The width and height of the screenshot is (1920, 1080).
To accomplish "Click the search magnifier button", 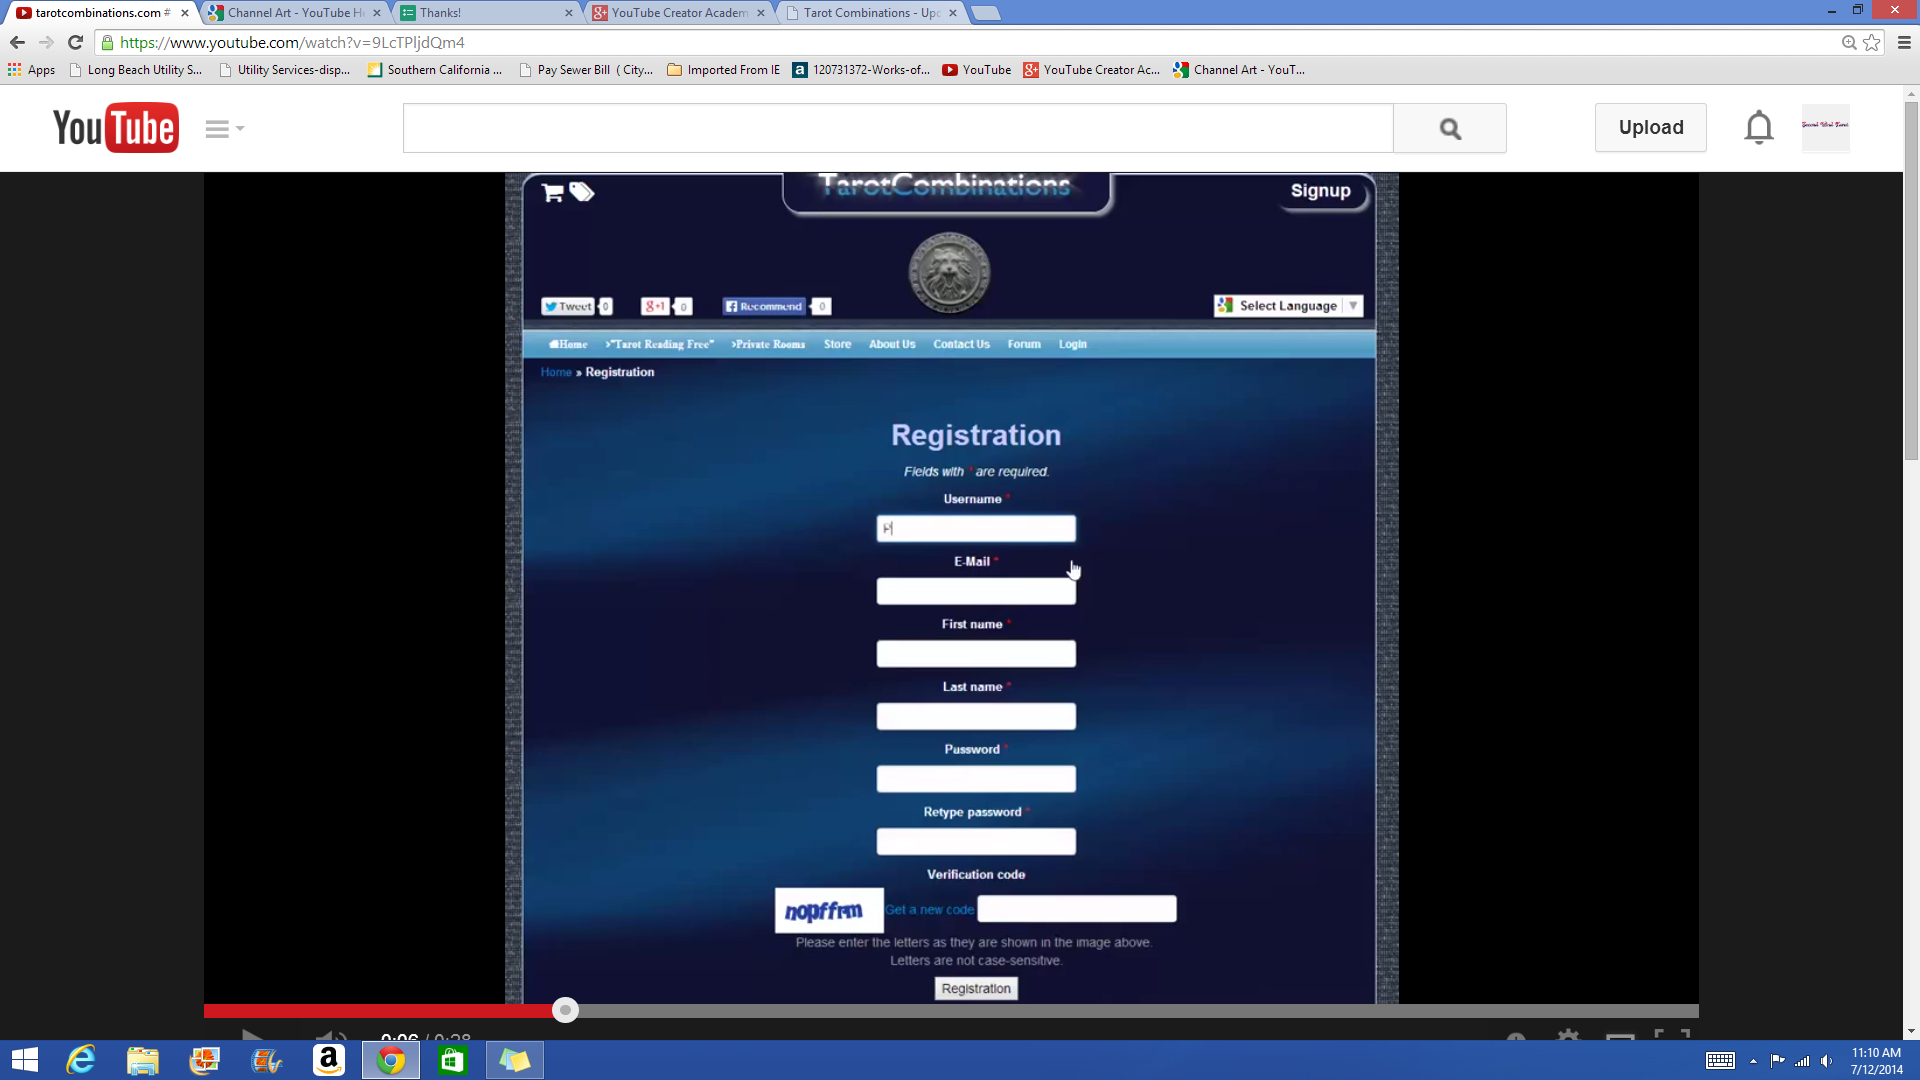I will [x=1449, y=128].
